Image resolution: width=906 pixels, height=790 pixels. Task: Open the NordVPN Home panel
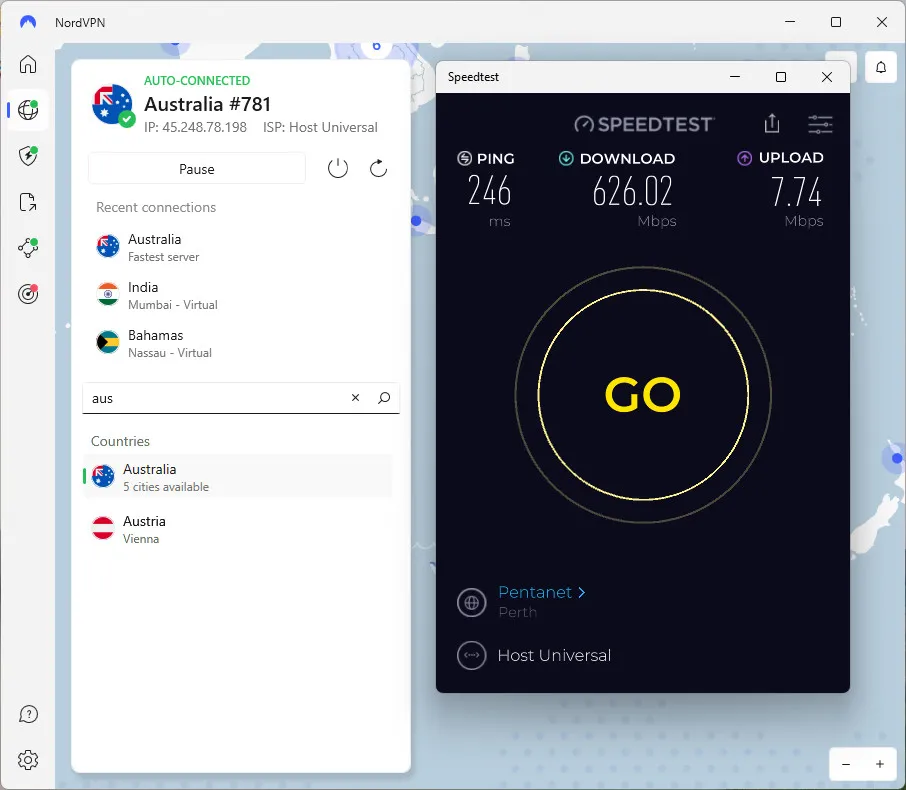[x=27, y=64]
